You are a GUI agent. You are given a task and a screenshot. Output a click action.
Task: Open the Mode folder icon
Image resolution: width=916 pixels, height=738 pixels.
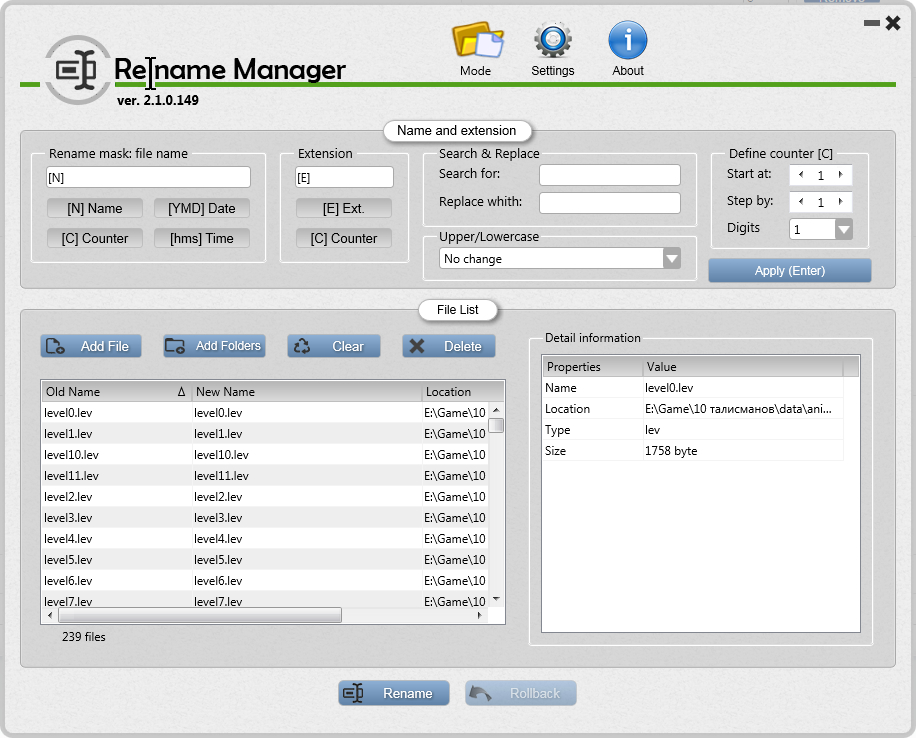pyautogui.click(x=476, y=43)
